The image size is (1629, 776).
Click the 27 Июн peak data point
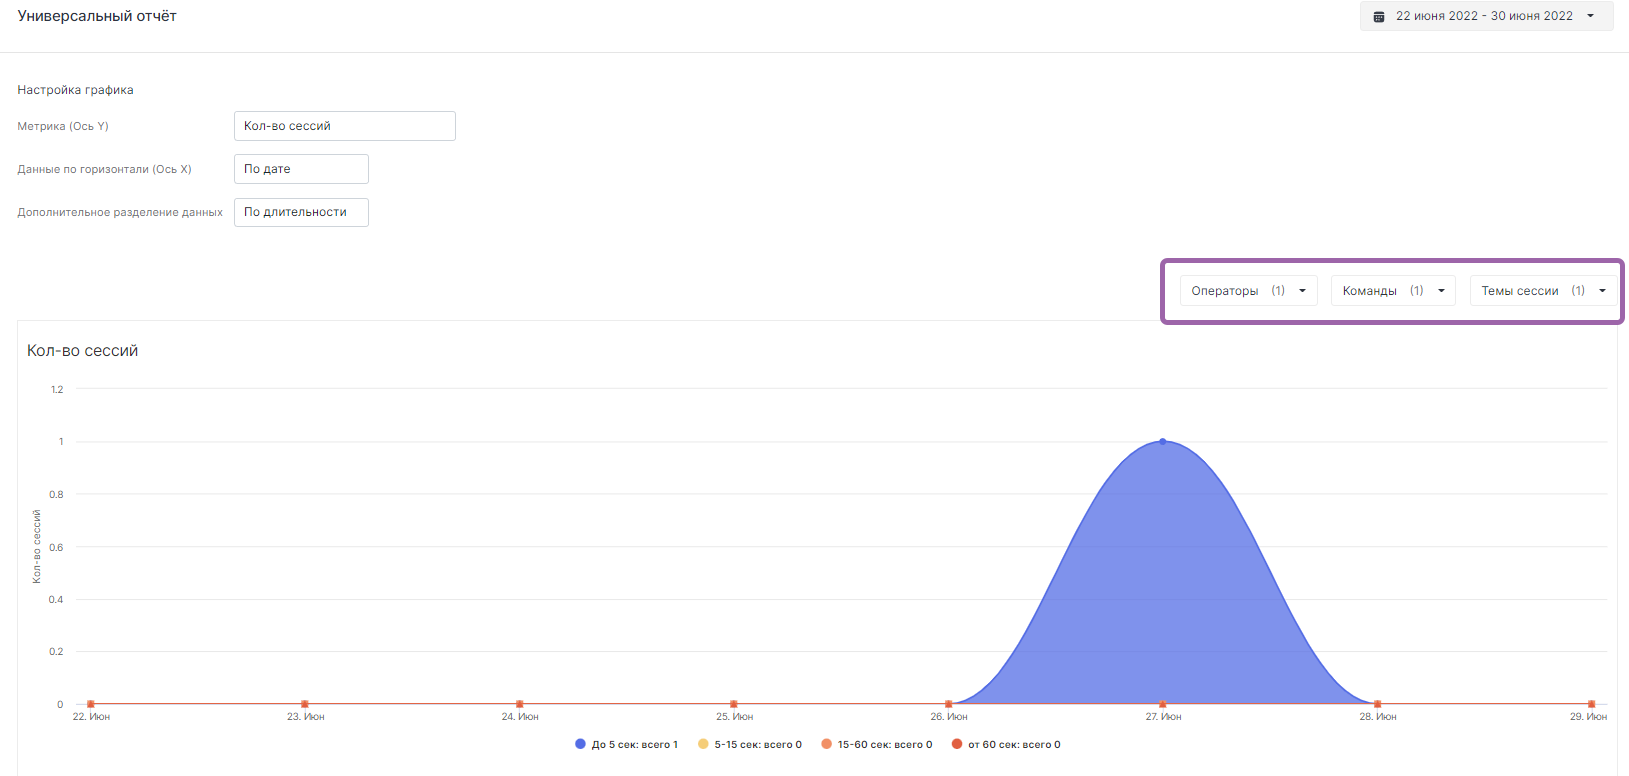1162,441
